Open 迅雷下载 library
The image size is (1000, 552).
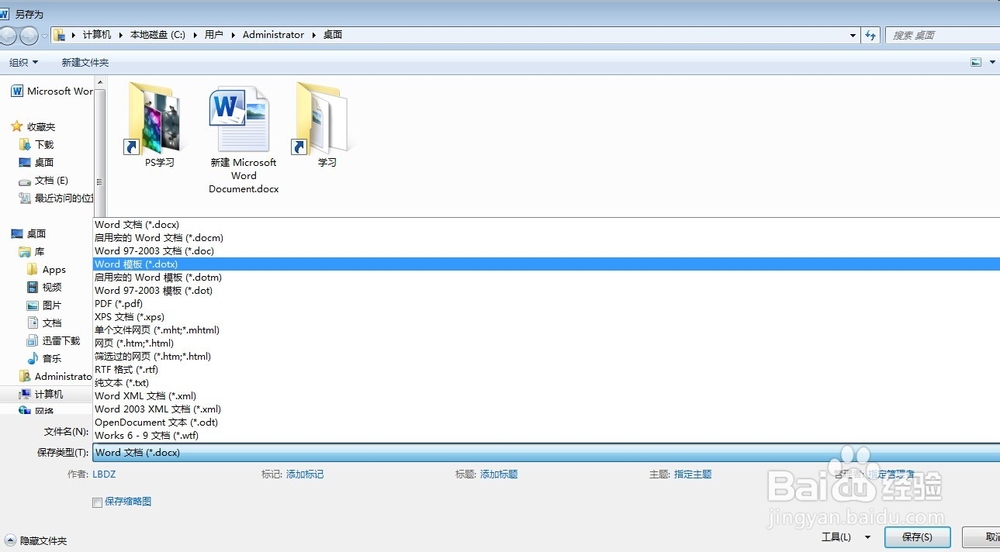click(53, 341)
